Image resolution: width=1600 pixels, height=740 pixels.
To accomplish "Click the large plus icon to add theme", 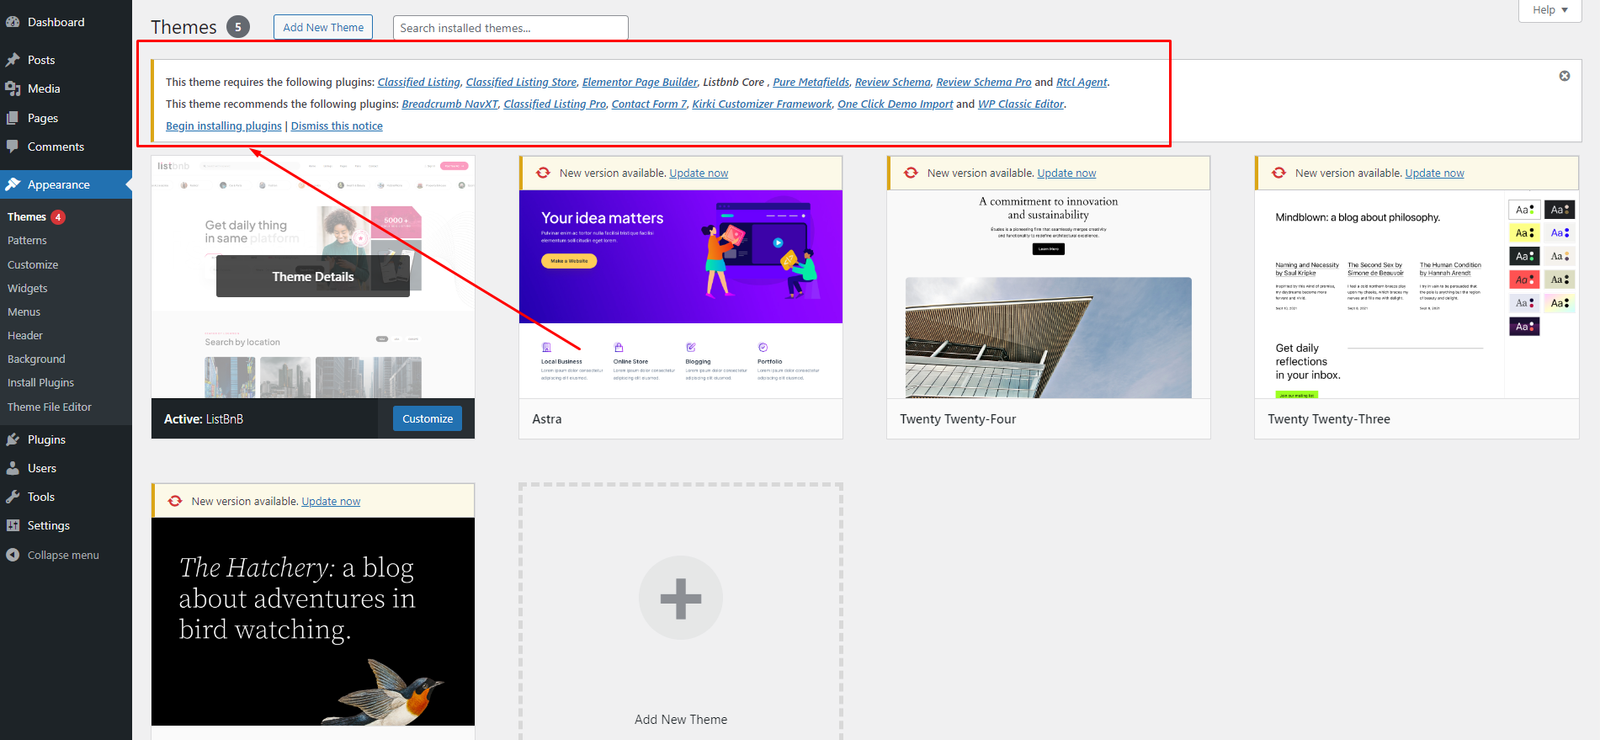I will pos(681,598).
